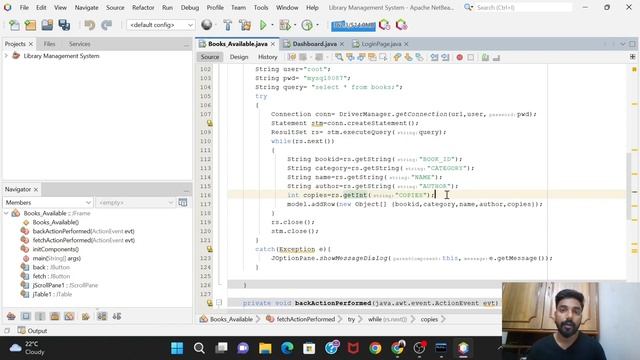
Task: Switch to the Files tab
Action: coord(49,44)
